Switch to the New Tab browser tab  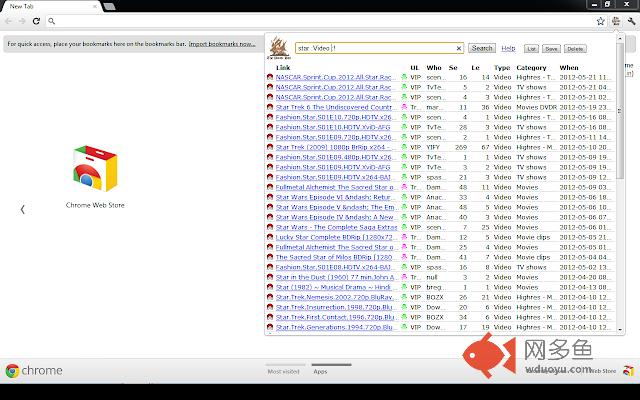coord(51,7)
